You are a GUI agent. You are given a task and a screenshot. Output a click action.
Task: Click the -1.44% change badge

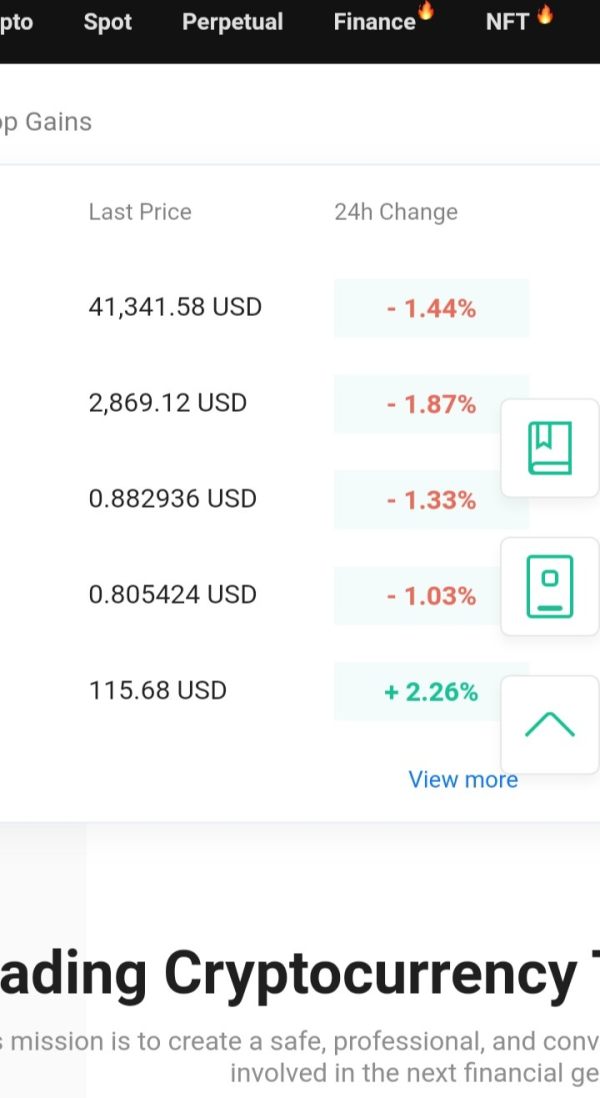pyautogui.click(x=431, y=309)
